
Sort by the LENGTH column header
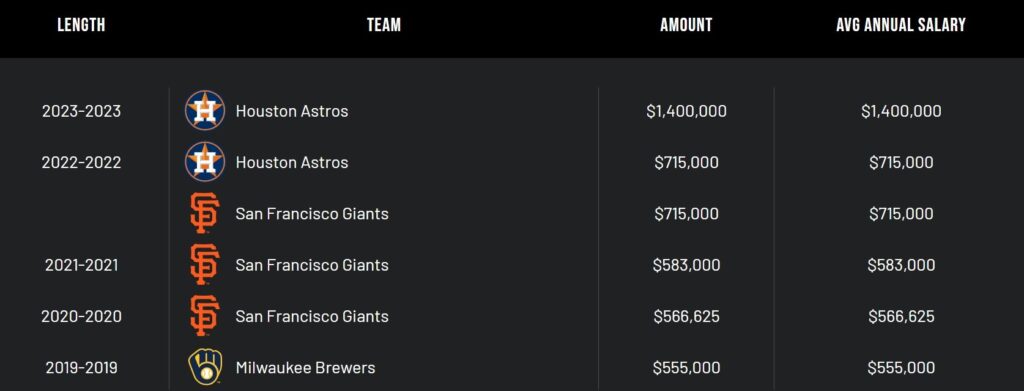coord(82,25)
